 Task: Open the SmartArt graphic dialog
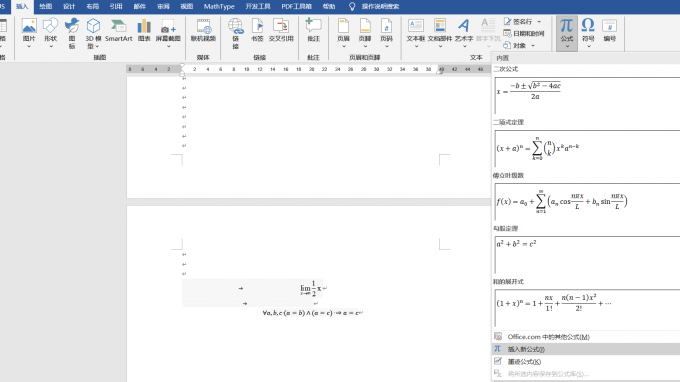[118, 30]
